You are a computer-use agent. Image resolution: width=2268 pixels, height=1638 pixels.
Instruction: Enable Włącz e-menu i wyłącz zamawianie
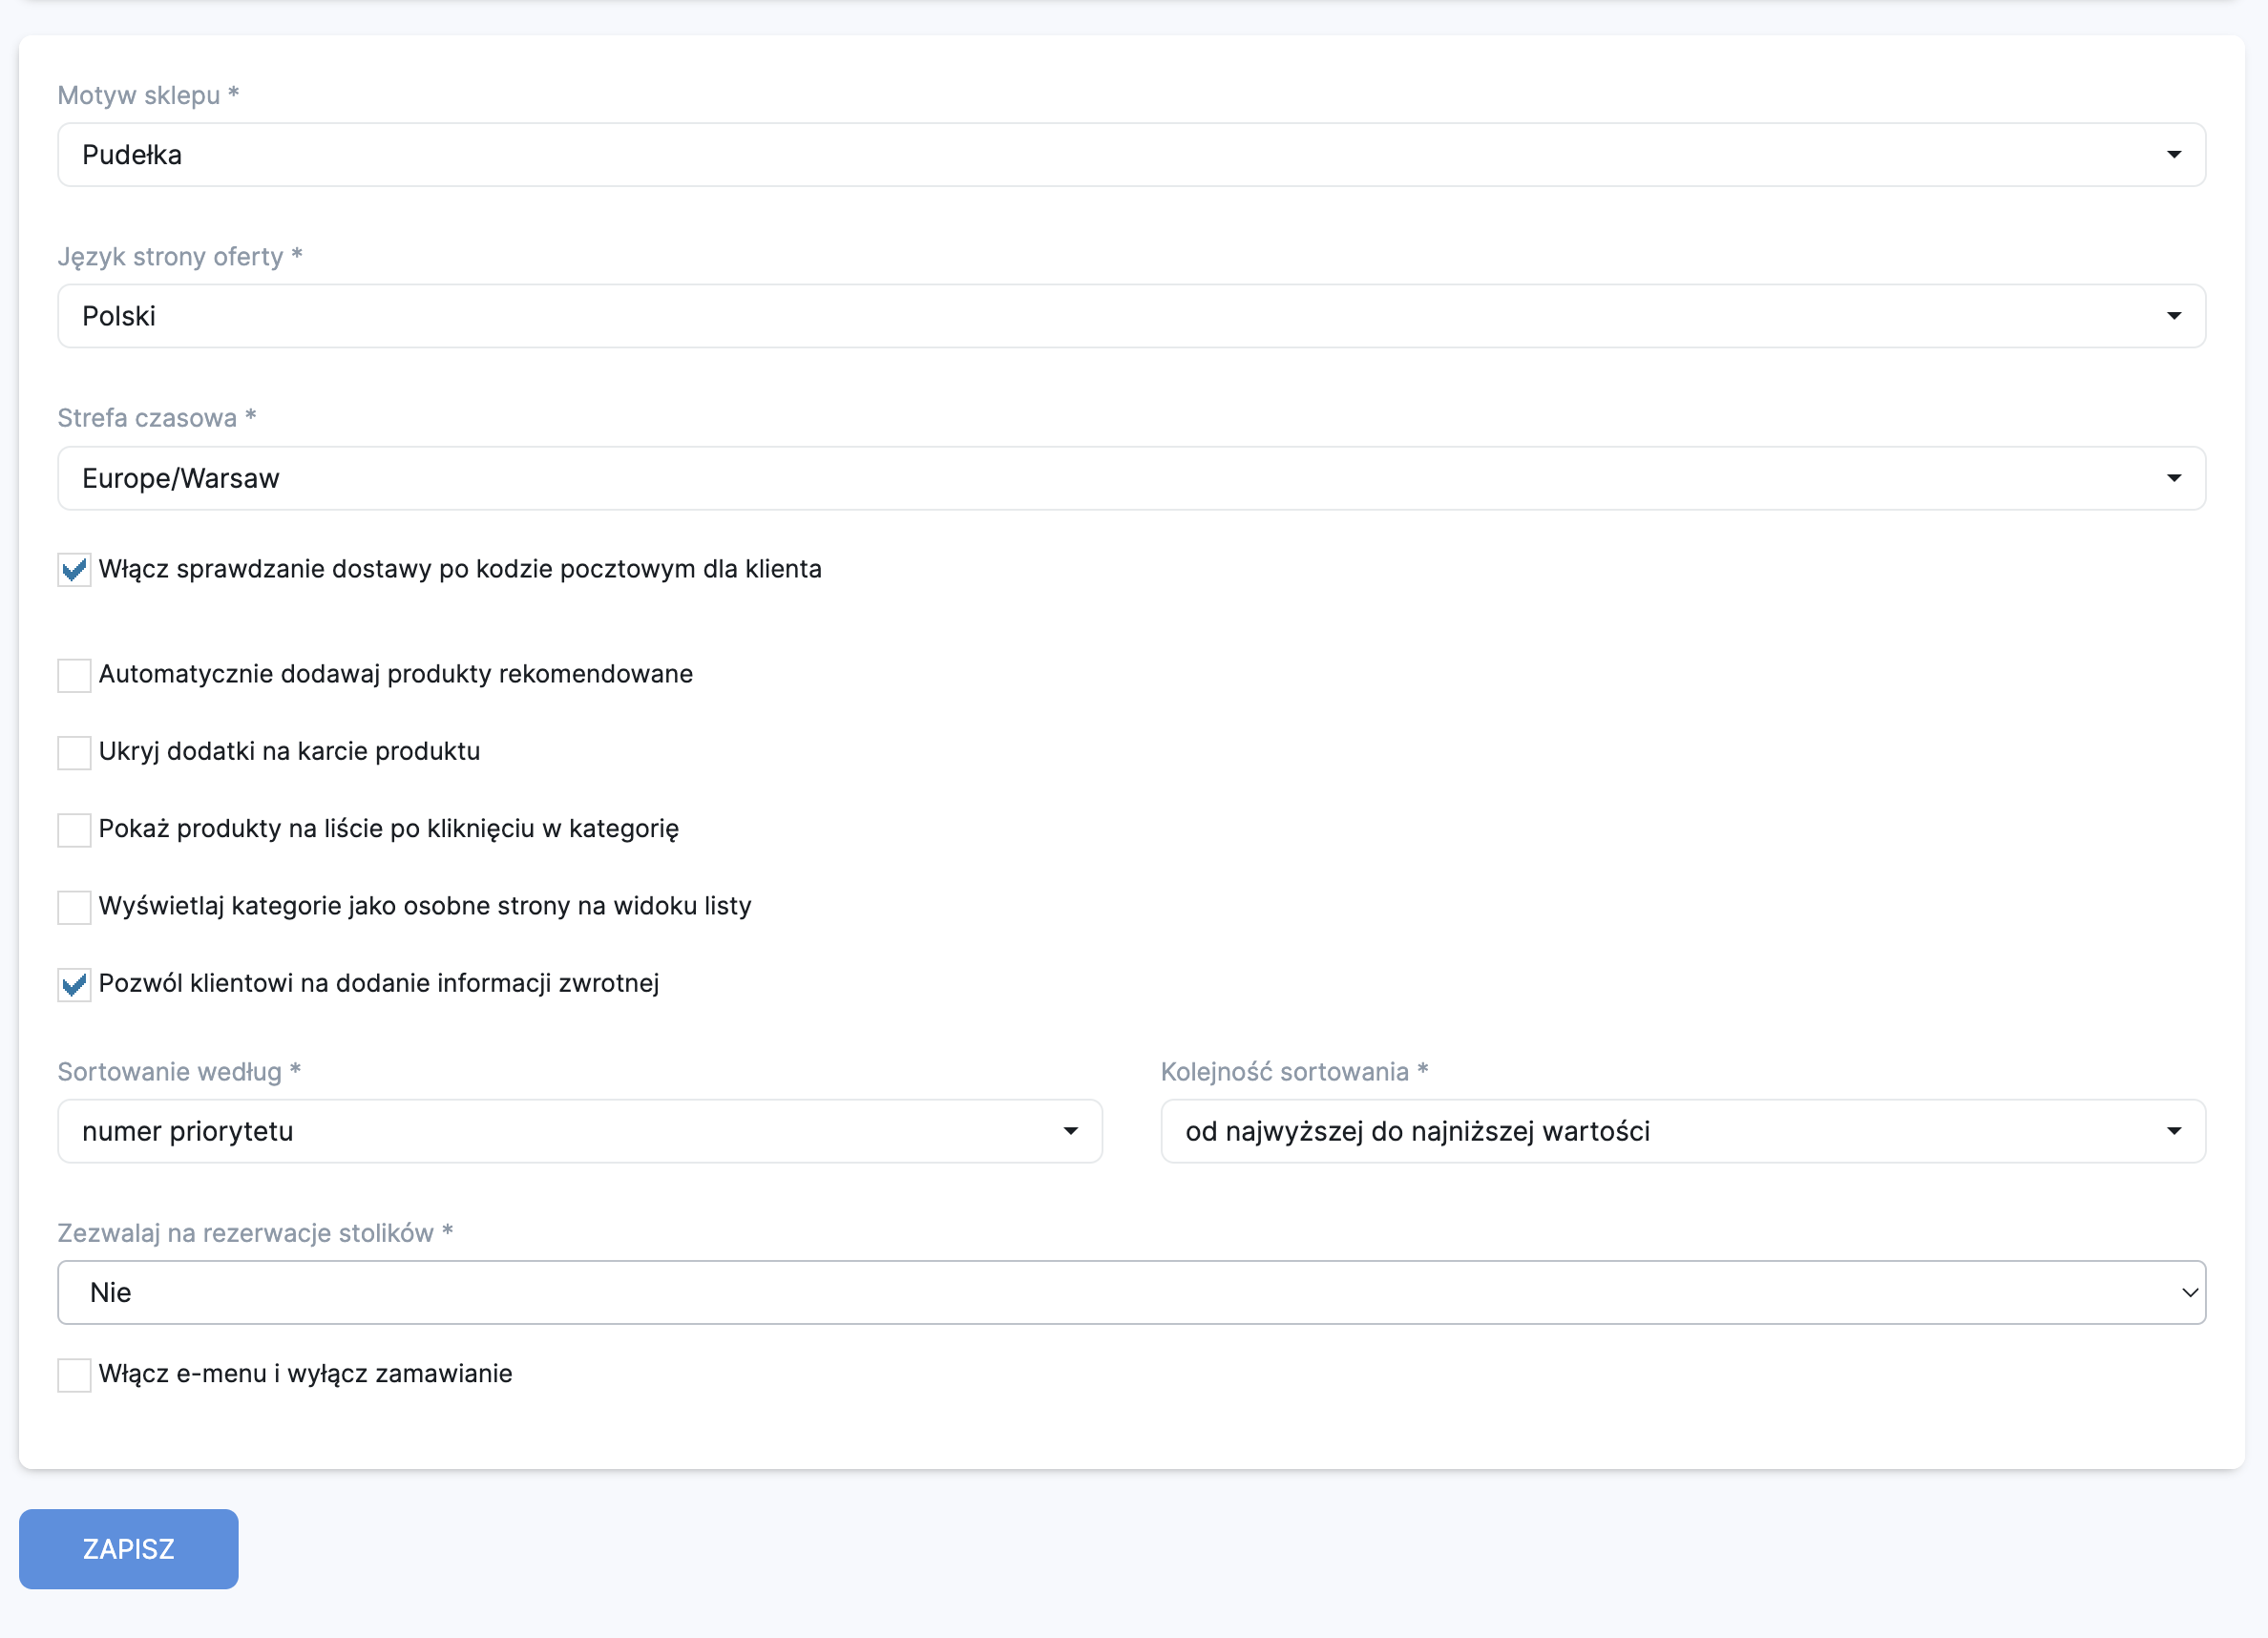(x=74, y=1374)
